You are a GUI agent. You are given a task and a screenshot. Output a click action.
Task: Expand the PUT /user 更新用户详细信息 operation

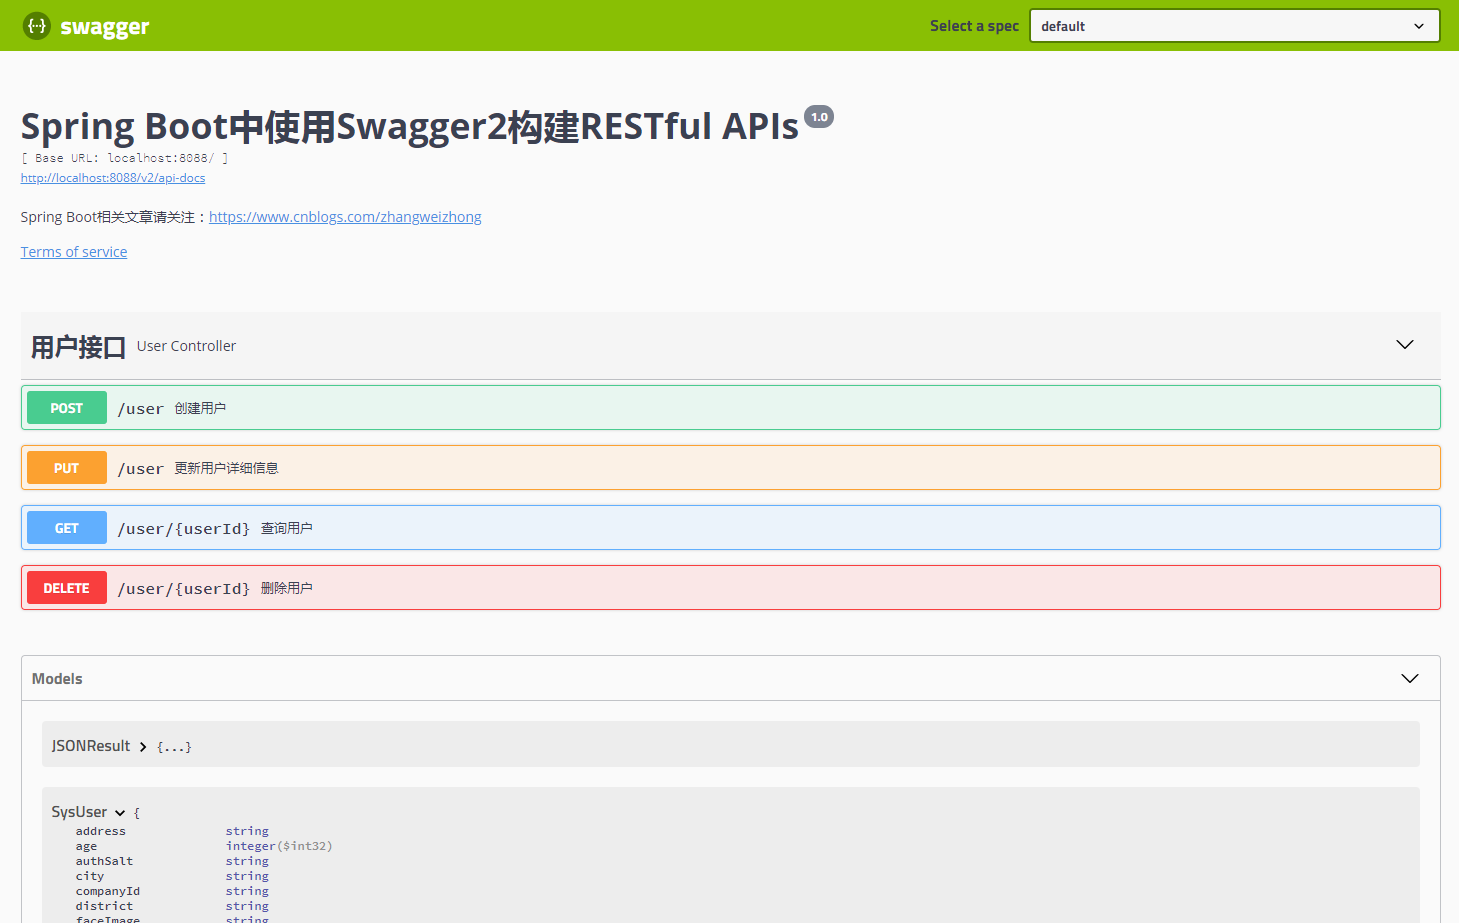pyautogui.click(x=731, y=468)
